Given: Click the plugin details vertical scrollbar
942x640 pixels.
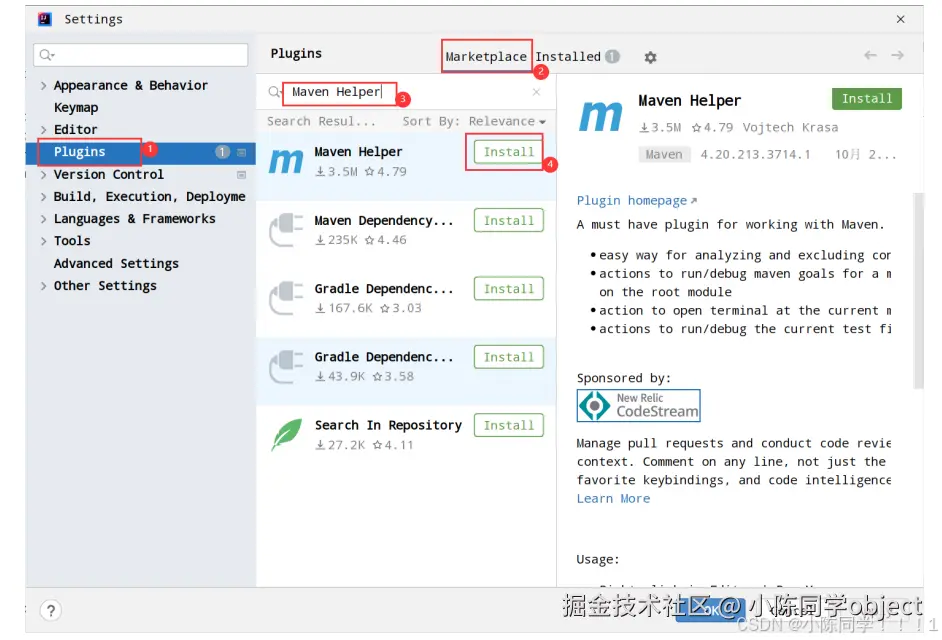Looking at the screenshot, I should click(x=918, y=291).
